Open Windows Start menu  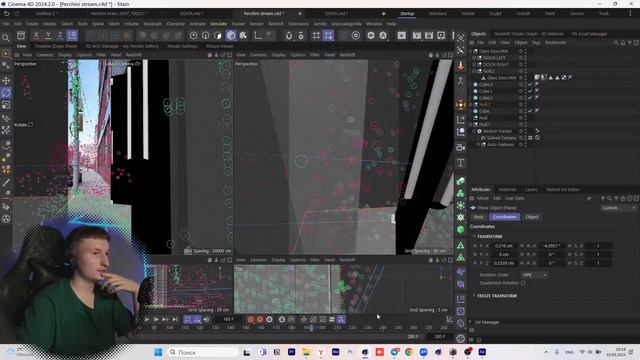point(158,352)
